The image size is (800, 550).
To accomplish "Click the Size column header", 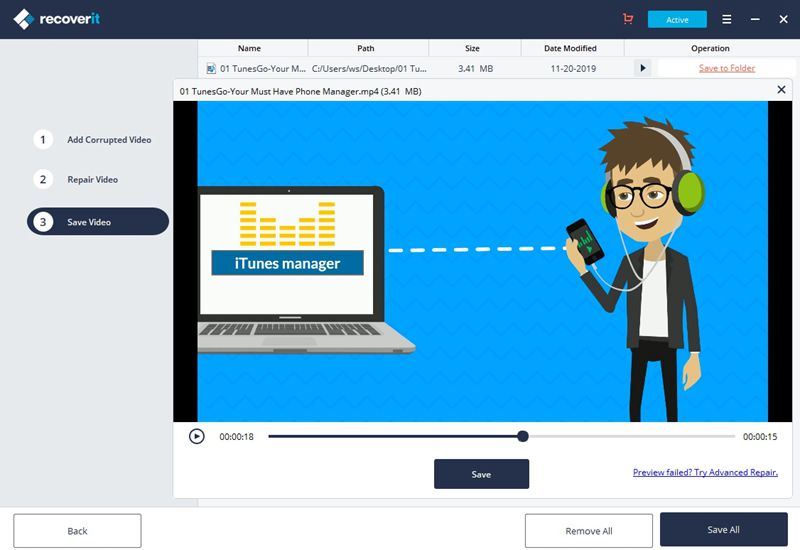I will pos(472,48).
